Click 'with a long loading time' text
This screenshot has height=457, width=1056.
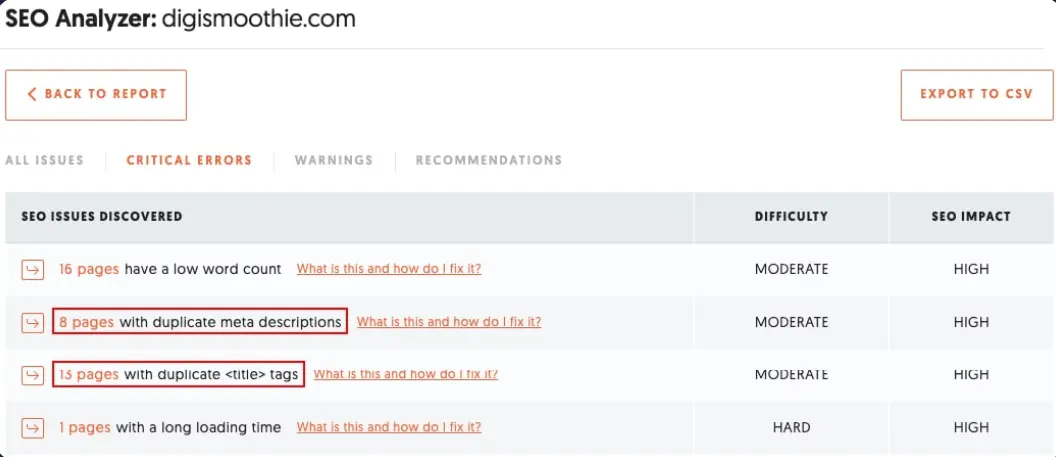click(x=199, y=427)
